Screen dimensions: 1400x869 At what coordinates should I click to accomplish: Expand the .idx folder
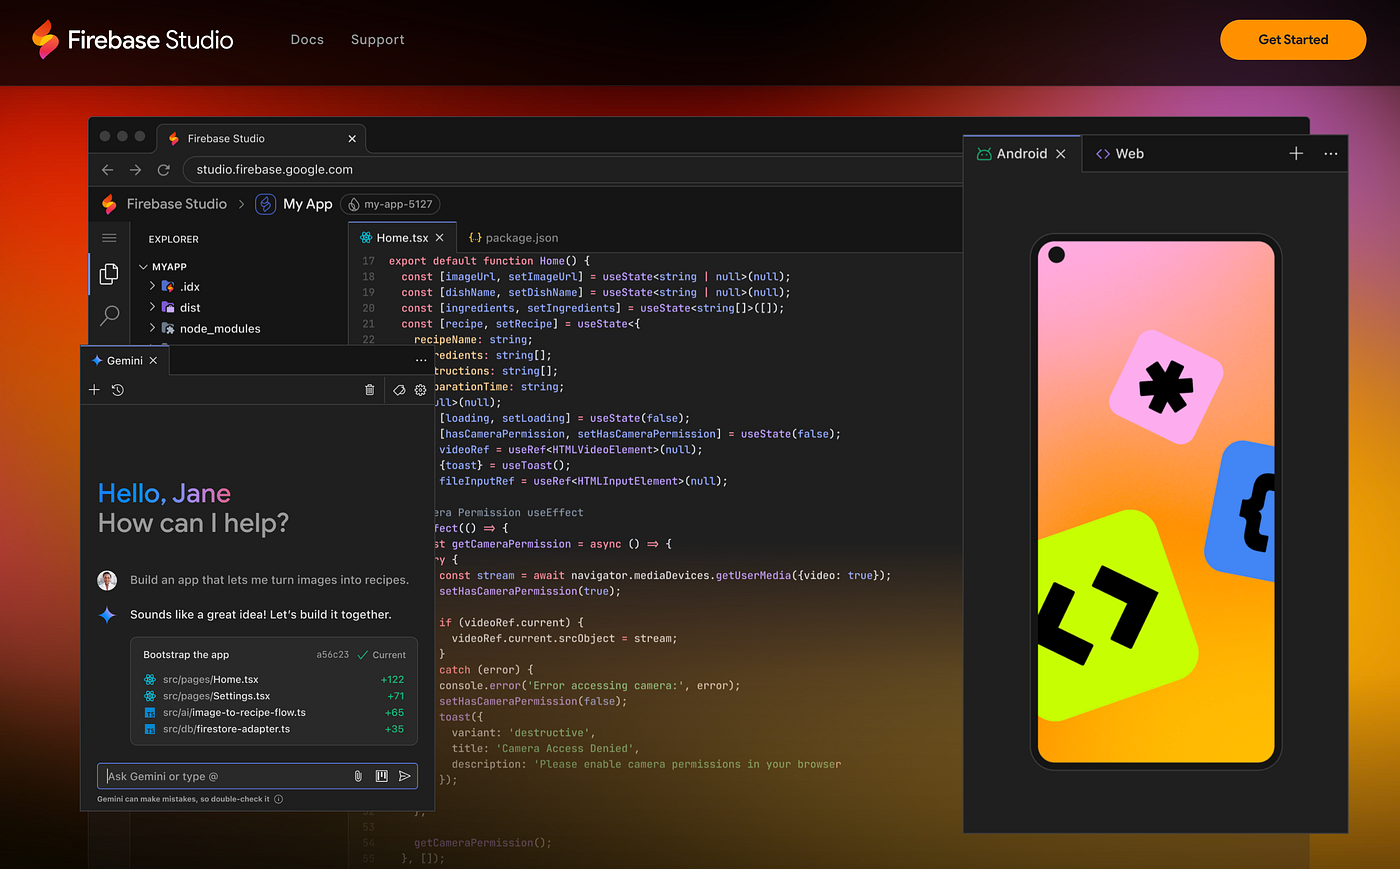(x=152, y=286)
